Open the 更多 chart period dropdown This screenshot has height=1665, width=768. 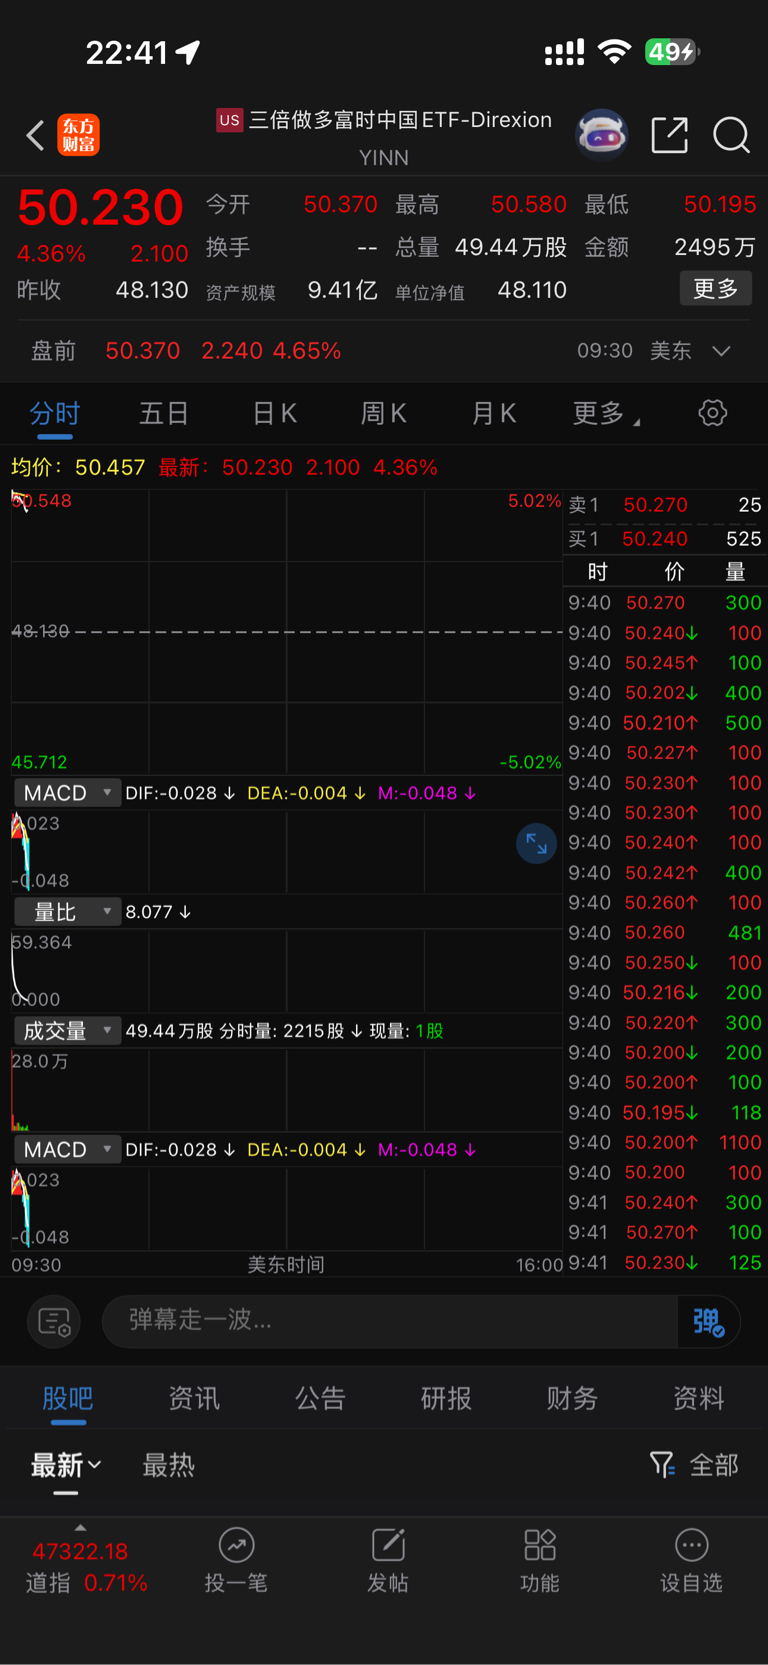click(x=606, y=413)
